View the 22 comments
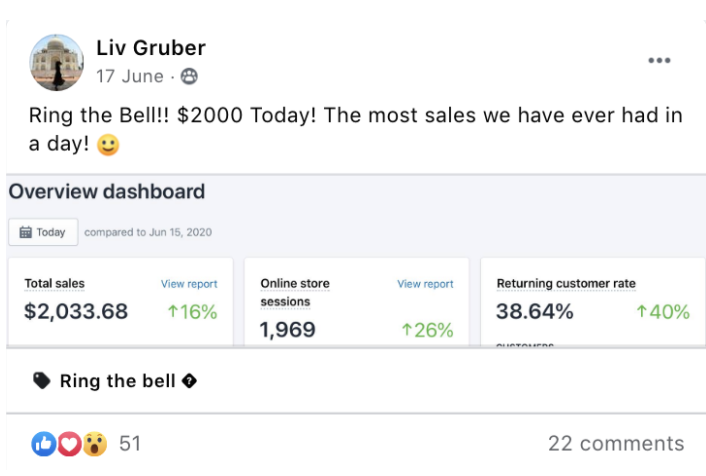Screen dimensions: 706x476 tap(616, 443)
